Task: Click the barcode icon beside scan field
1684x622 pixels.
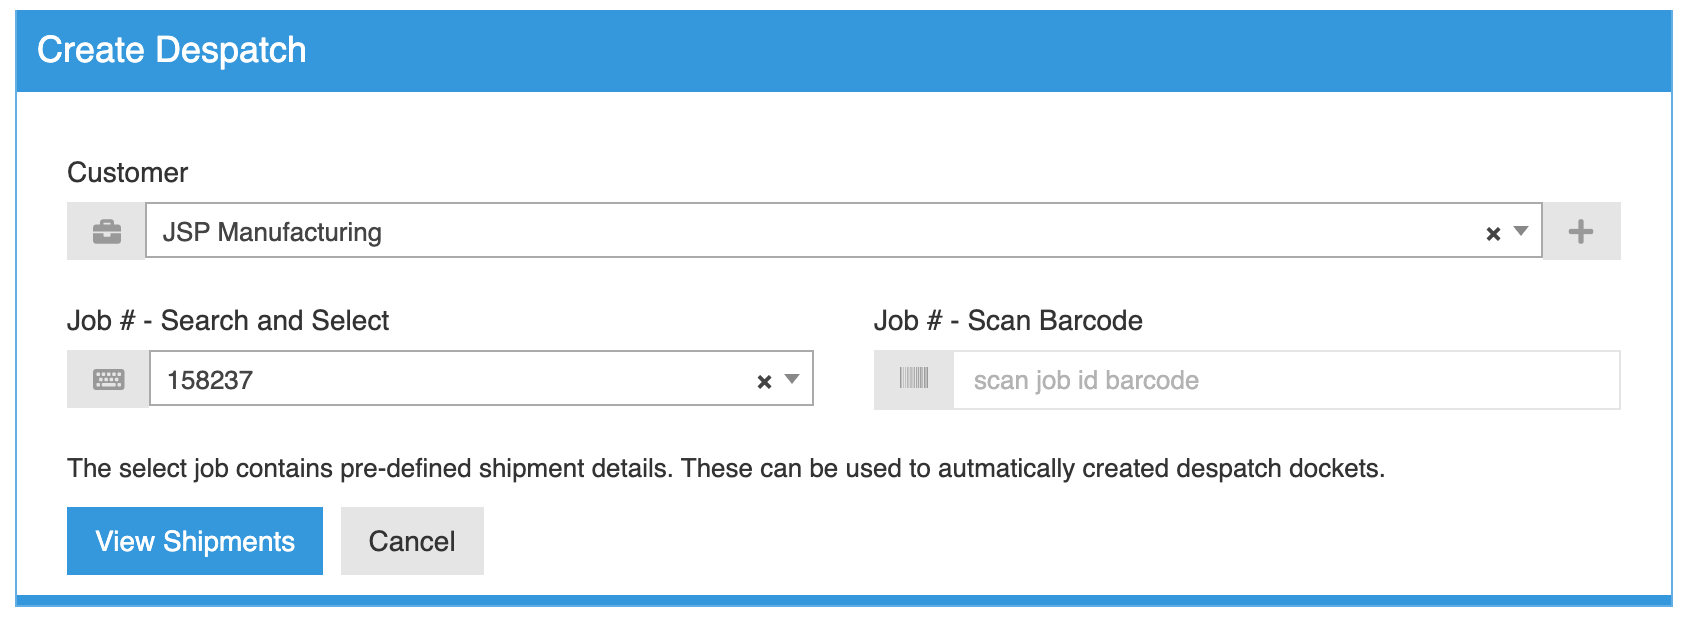Action: [914, 379]
